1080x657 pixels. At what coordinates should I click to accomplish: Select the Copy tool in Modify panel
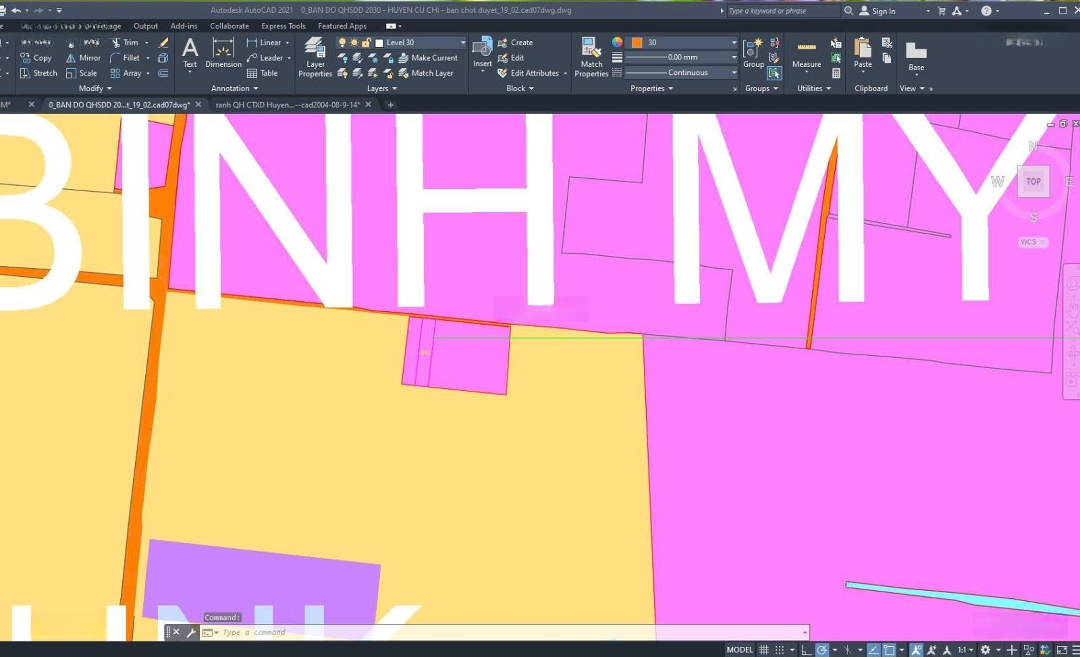[x=38, y=57]
